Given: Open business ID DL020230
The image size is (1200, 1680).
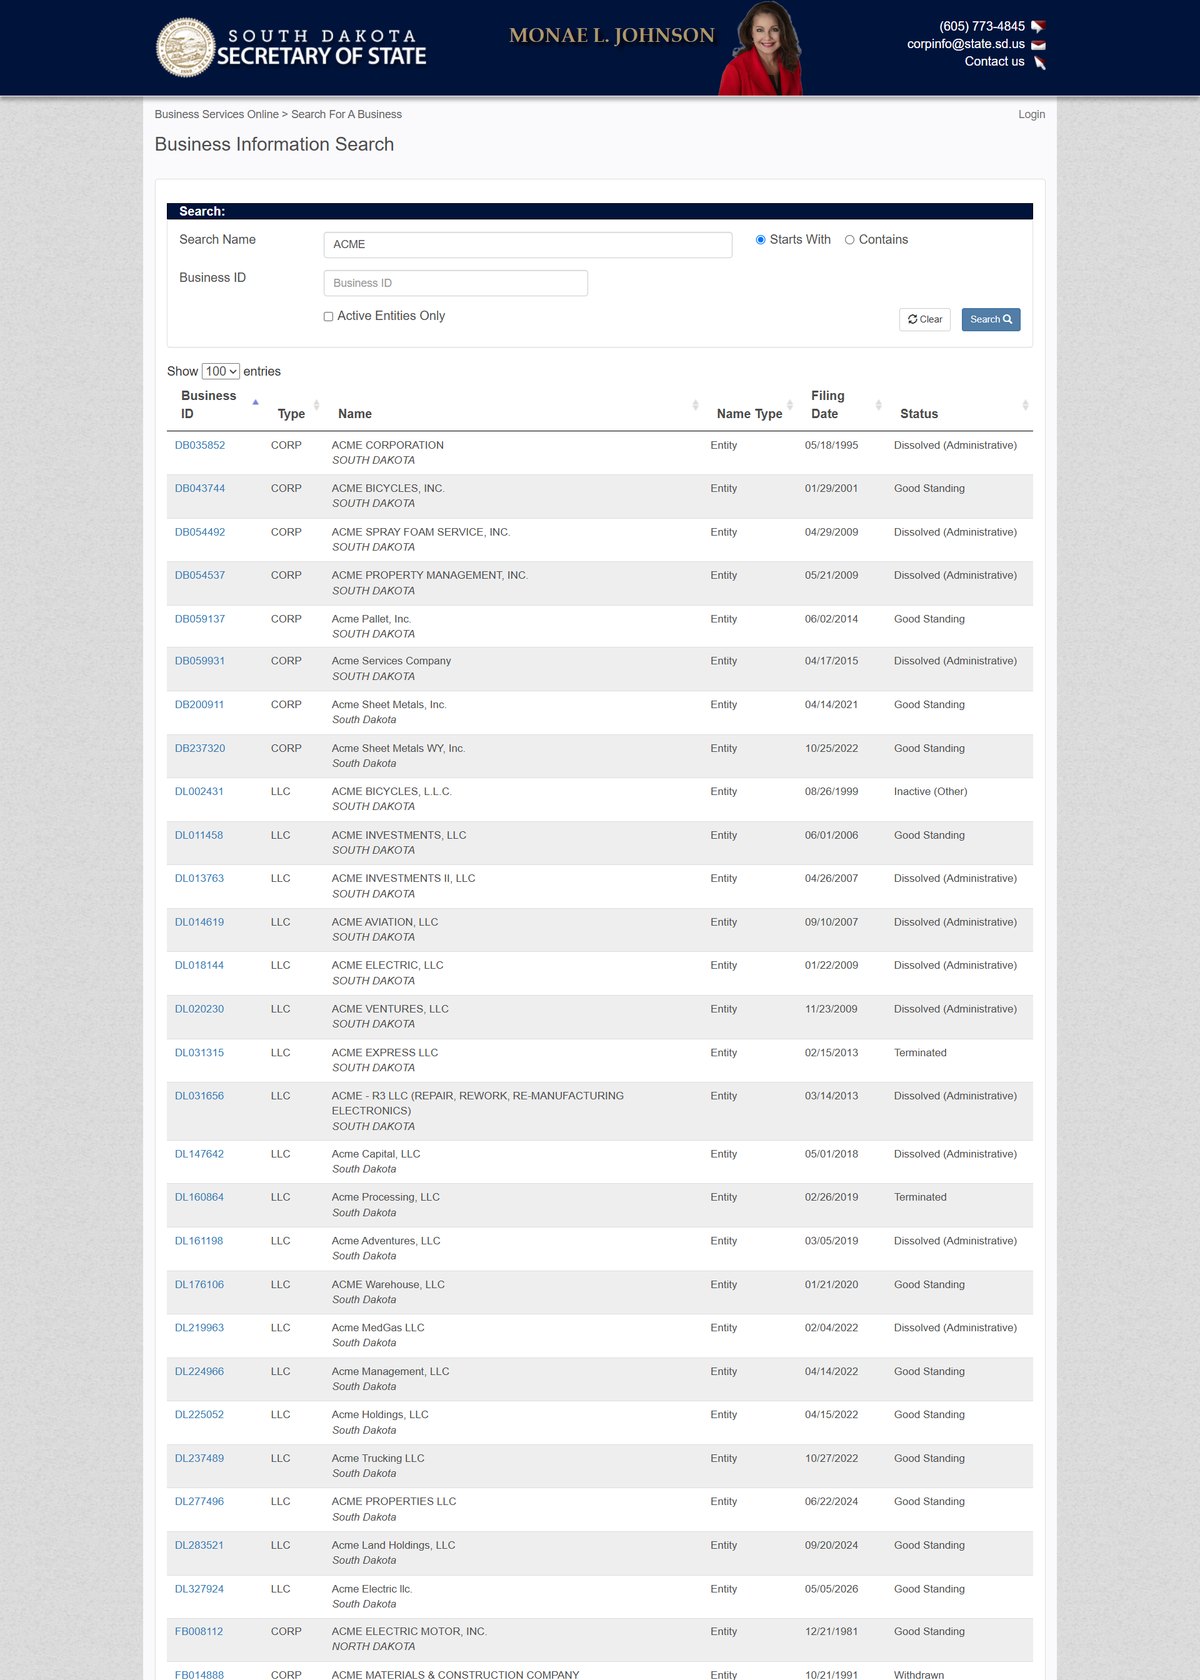Looking at the screenshot, I should point(199,1009).
